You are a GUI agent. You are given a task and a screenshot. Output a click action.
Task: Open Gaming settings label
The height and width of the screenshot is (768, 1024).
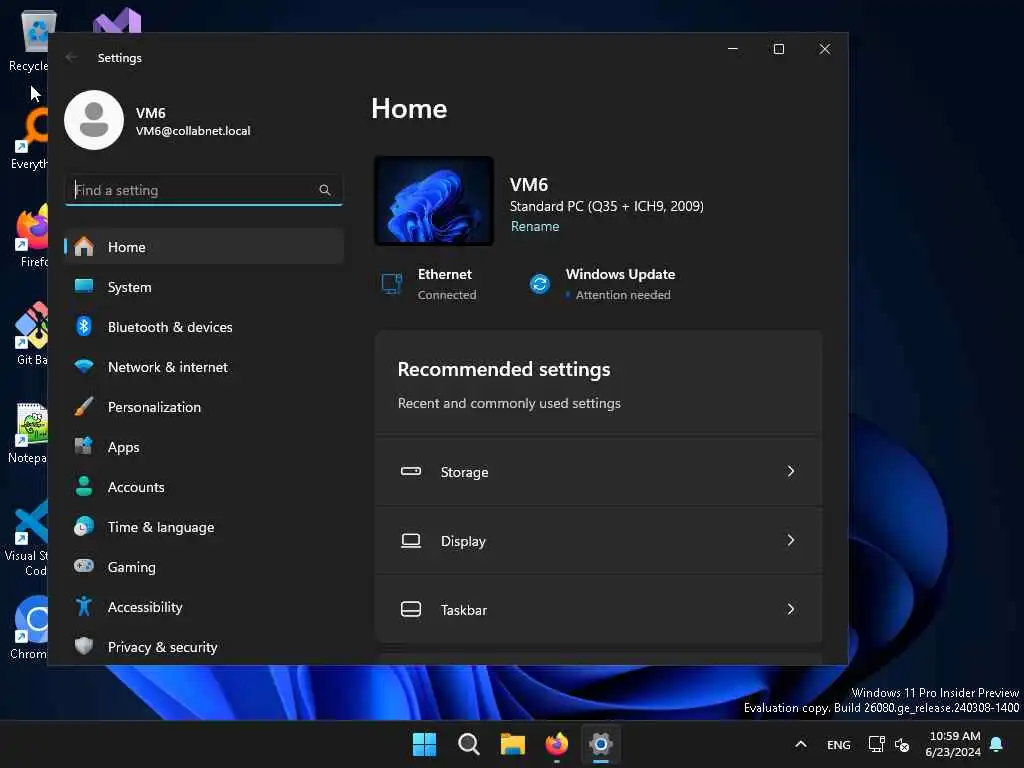tap(131, 567)
